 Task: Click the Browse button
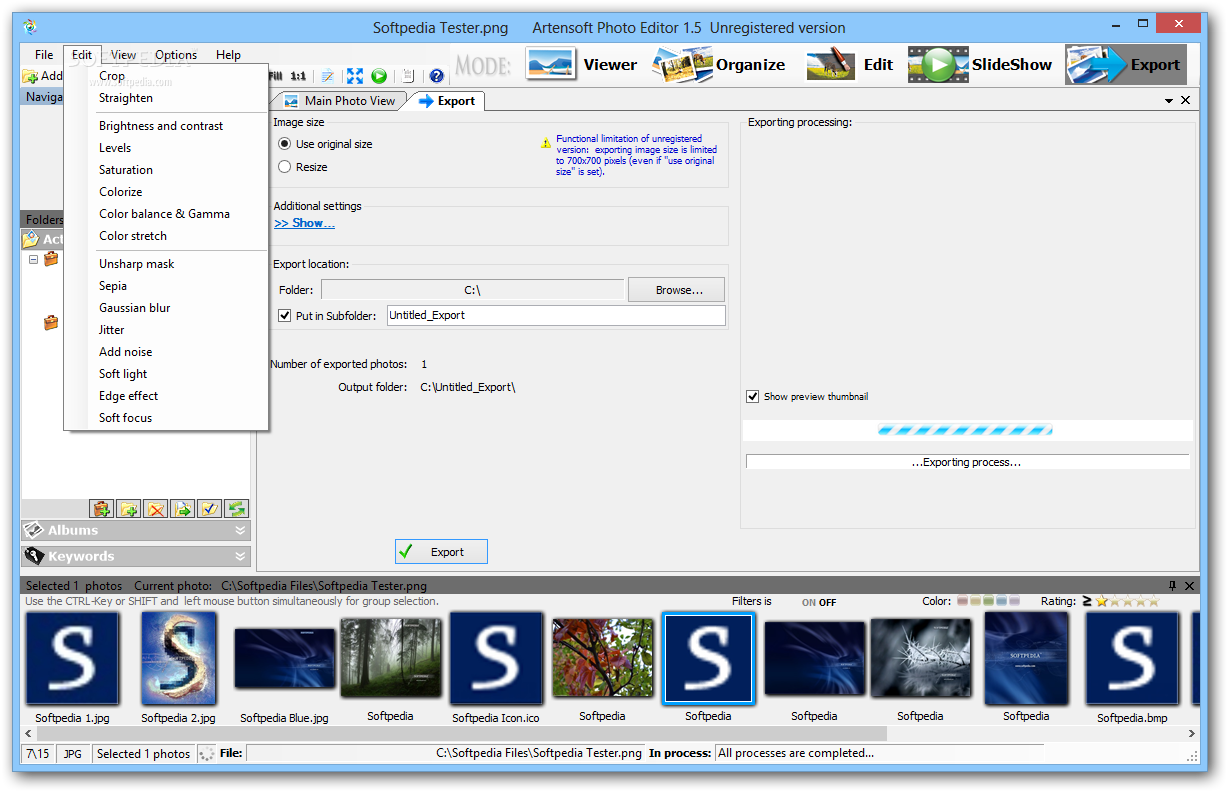point(676,290)
